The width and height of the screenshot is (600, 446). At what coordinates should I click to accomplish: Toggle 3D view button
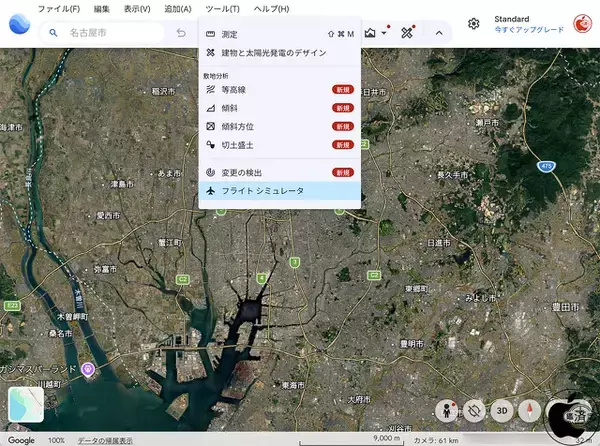point(502,411)
